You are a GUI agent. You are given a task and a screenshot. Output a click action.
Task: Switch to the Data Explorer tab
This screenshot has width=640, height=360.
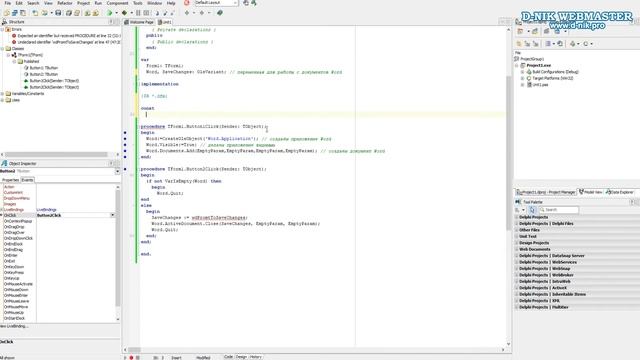tap(619, 192)
